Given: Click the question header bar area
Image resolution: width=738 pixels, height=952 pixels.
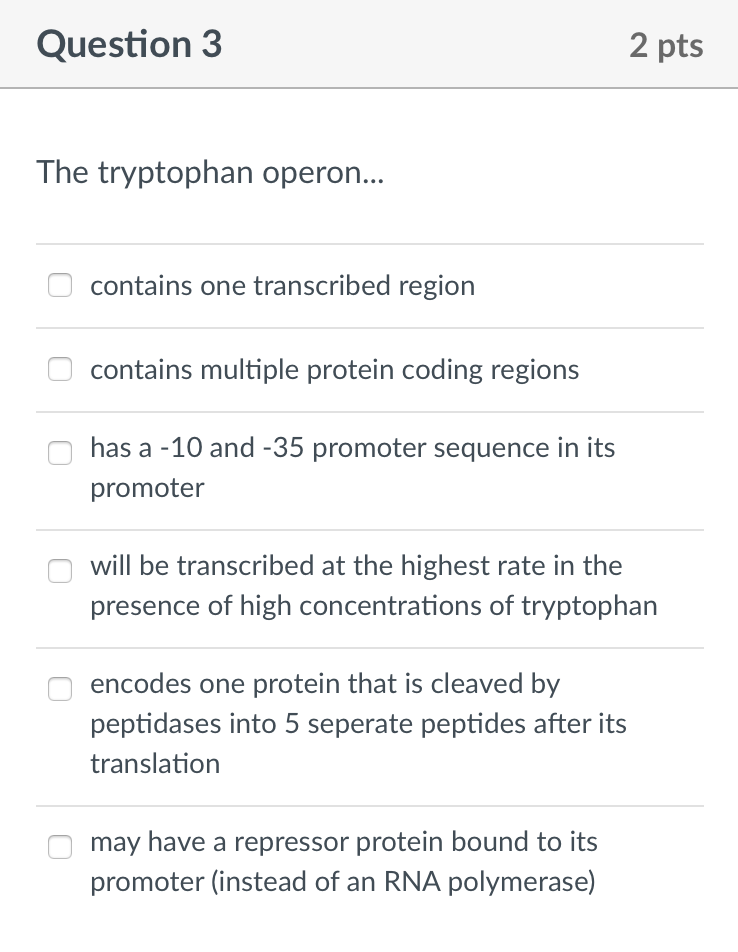Looking at the screenshot, I should [x=369, y=44].
